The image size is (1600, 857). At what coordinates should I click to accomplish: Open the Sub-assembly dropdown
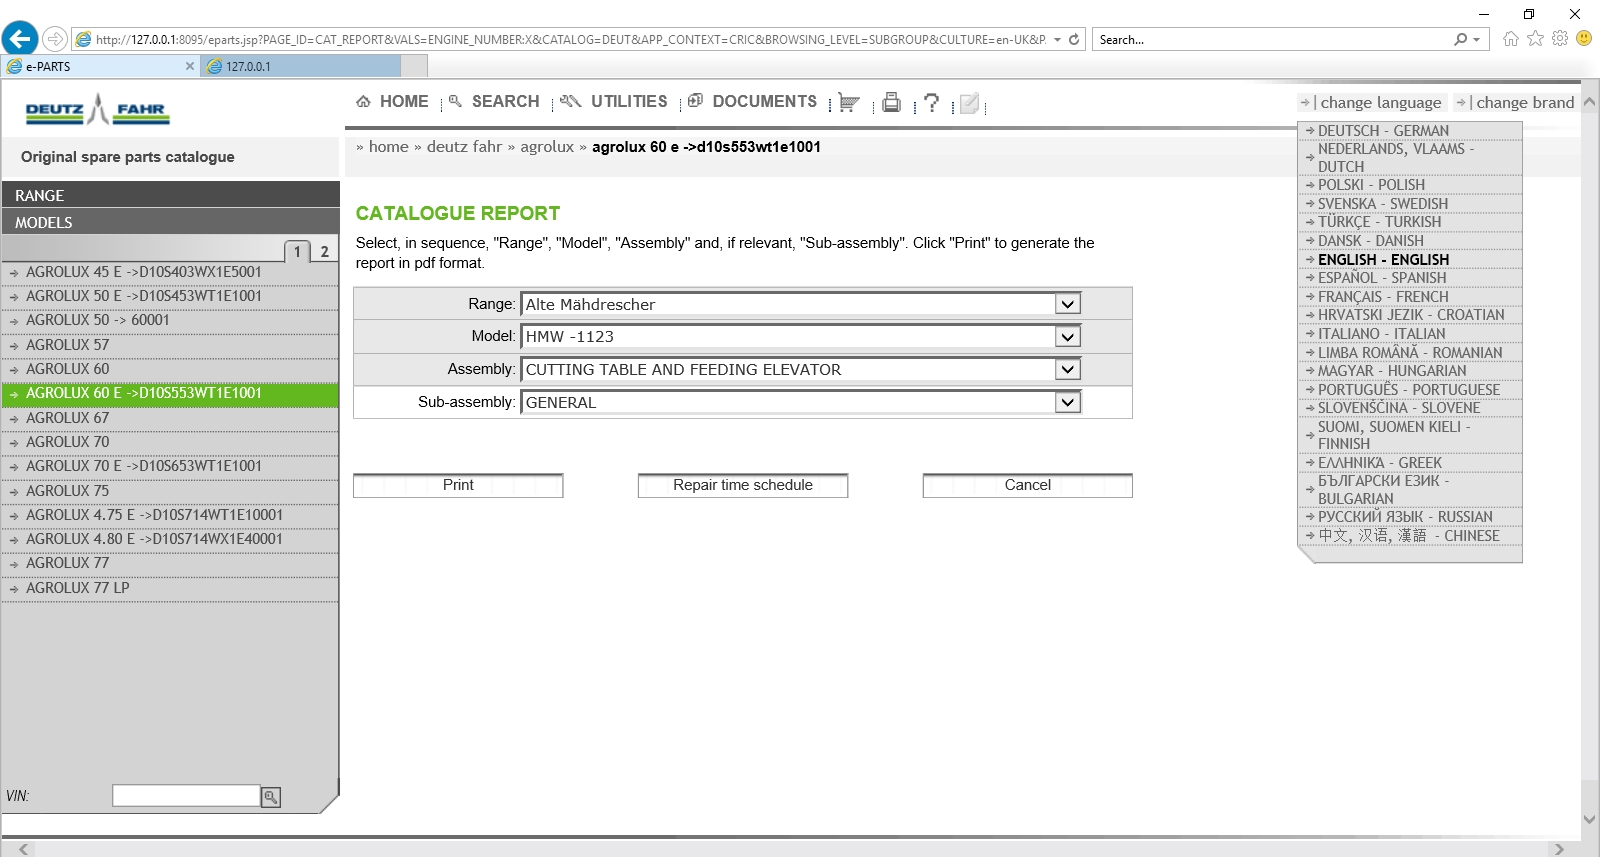pos(1068,402)
